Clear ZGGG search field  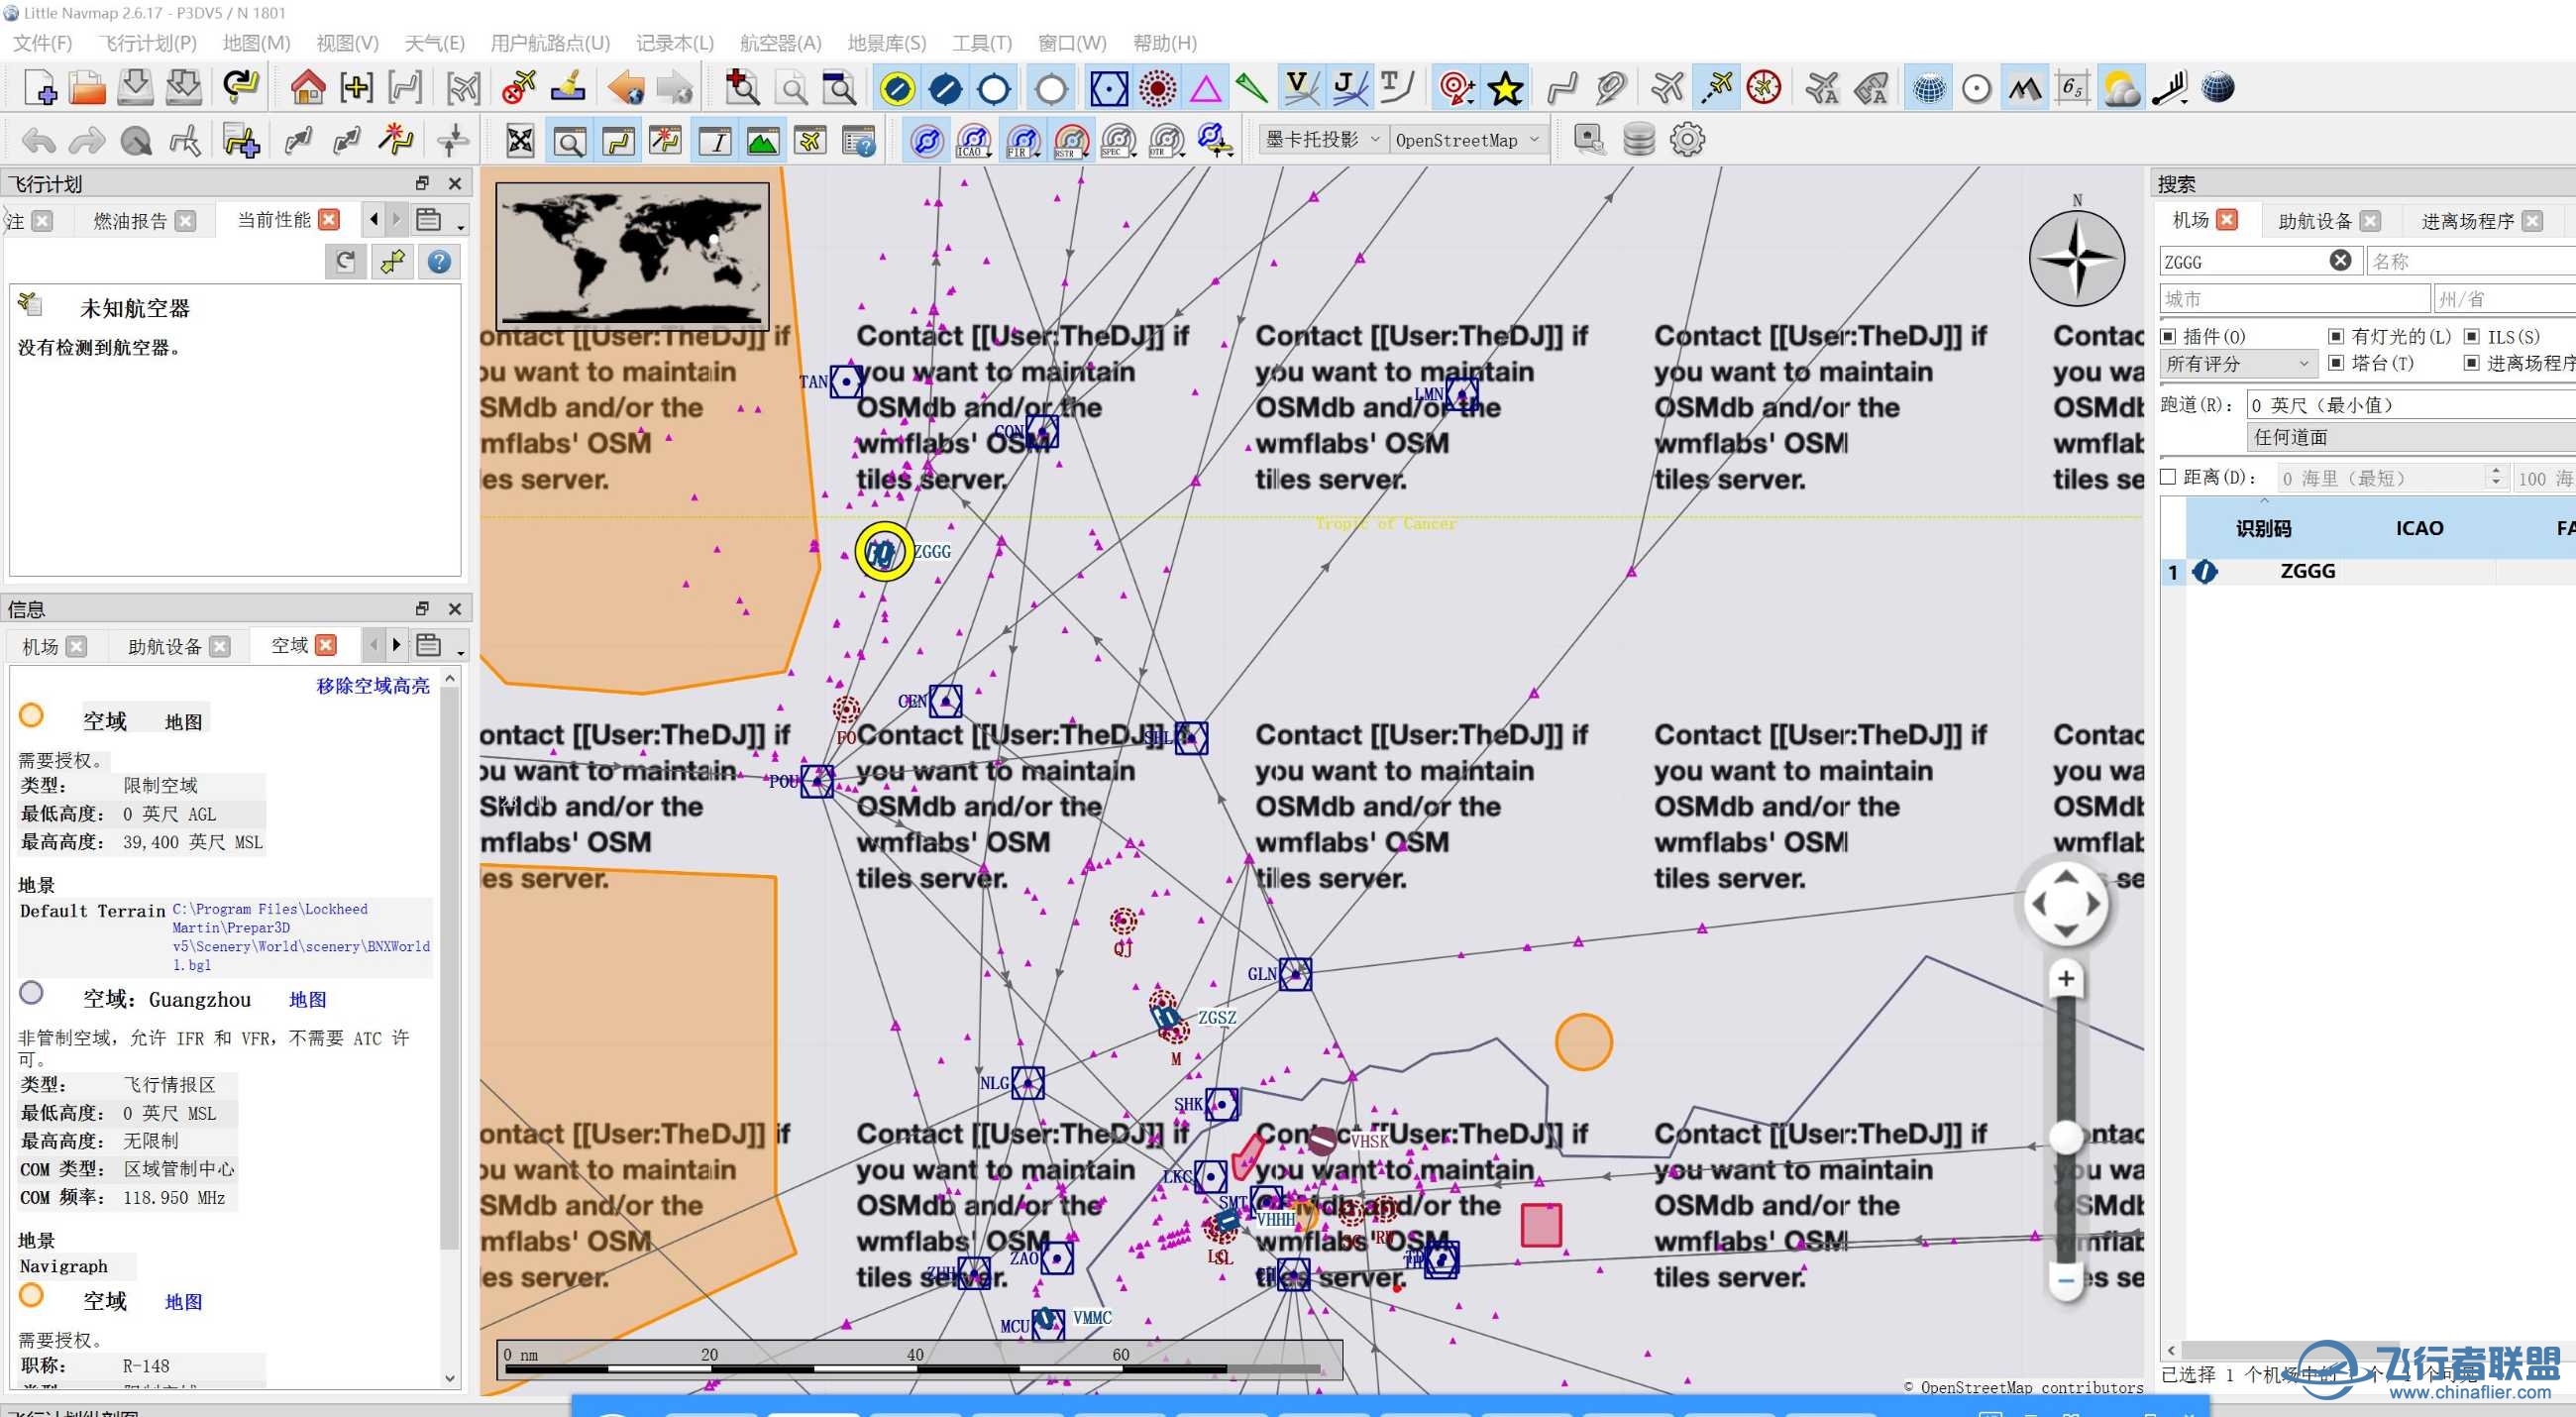[x=2340, y=261]
